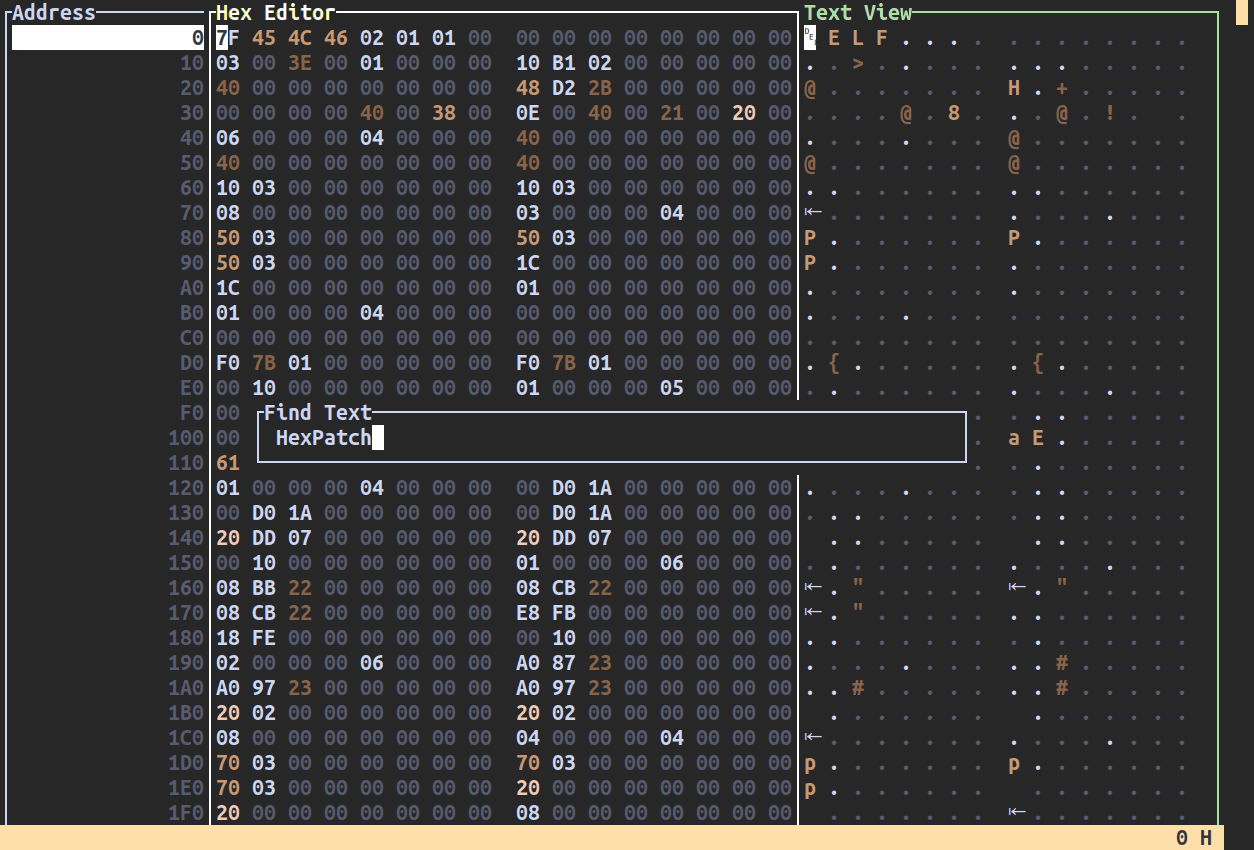
Task: Select the 87 byte in row 190
Action: pyautogui.click(x=564, y=662)
